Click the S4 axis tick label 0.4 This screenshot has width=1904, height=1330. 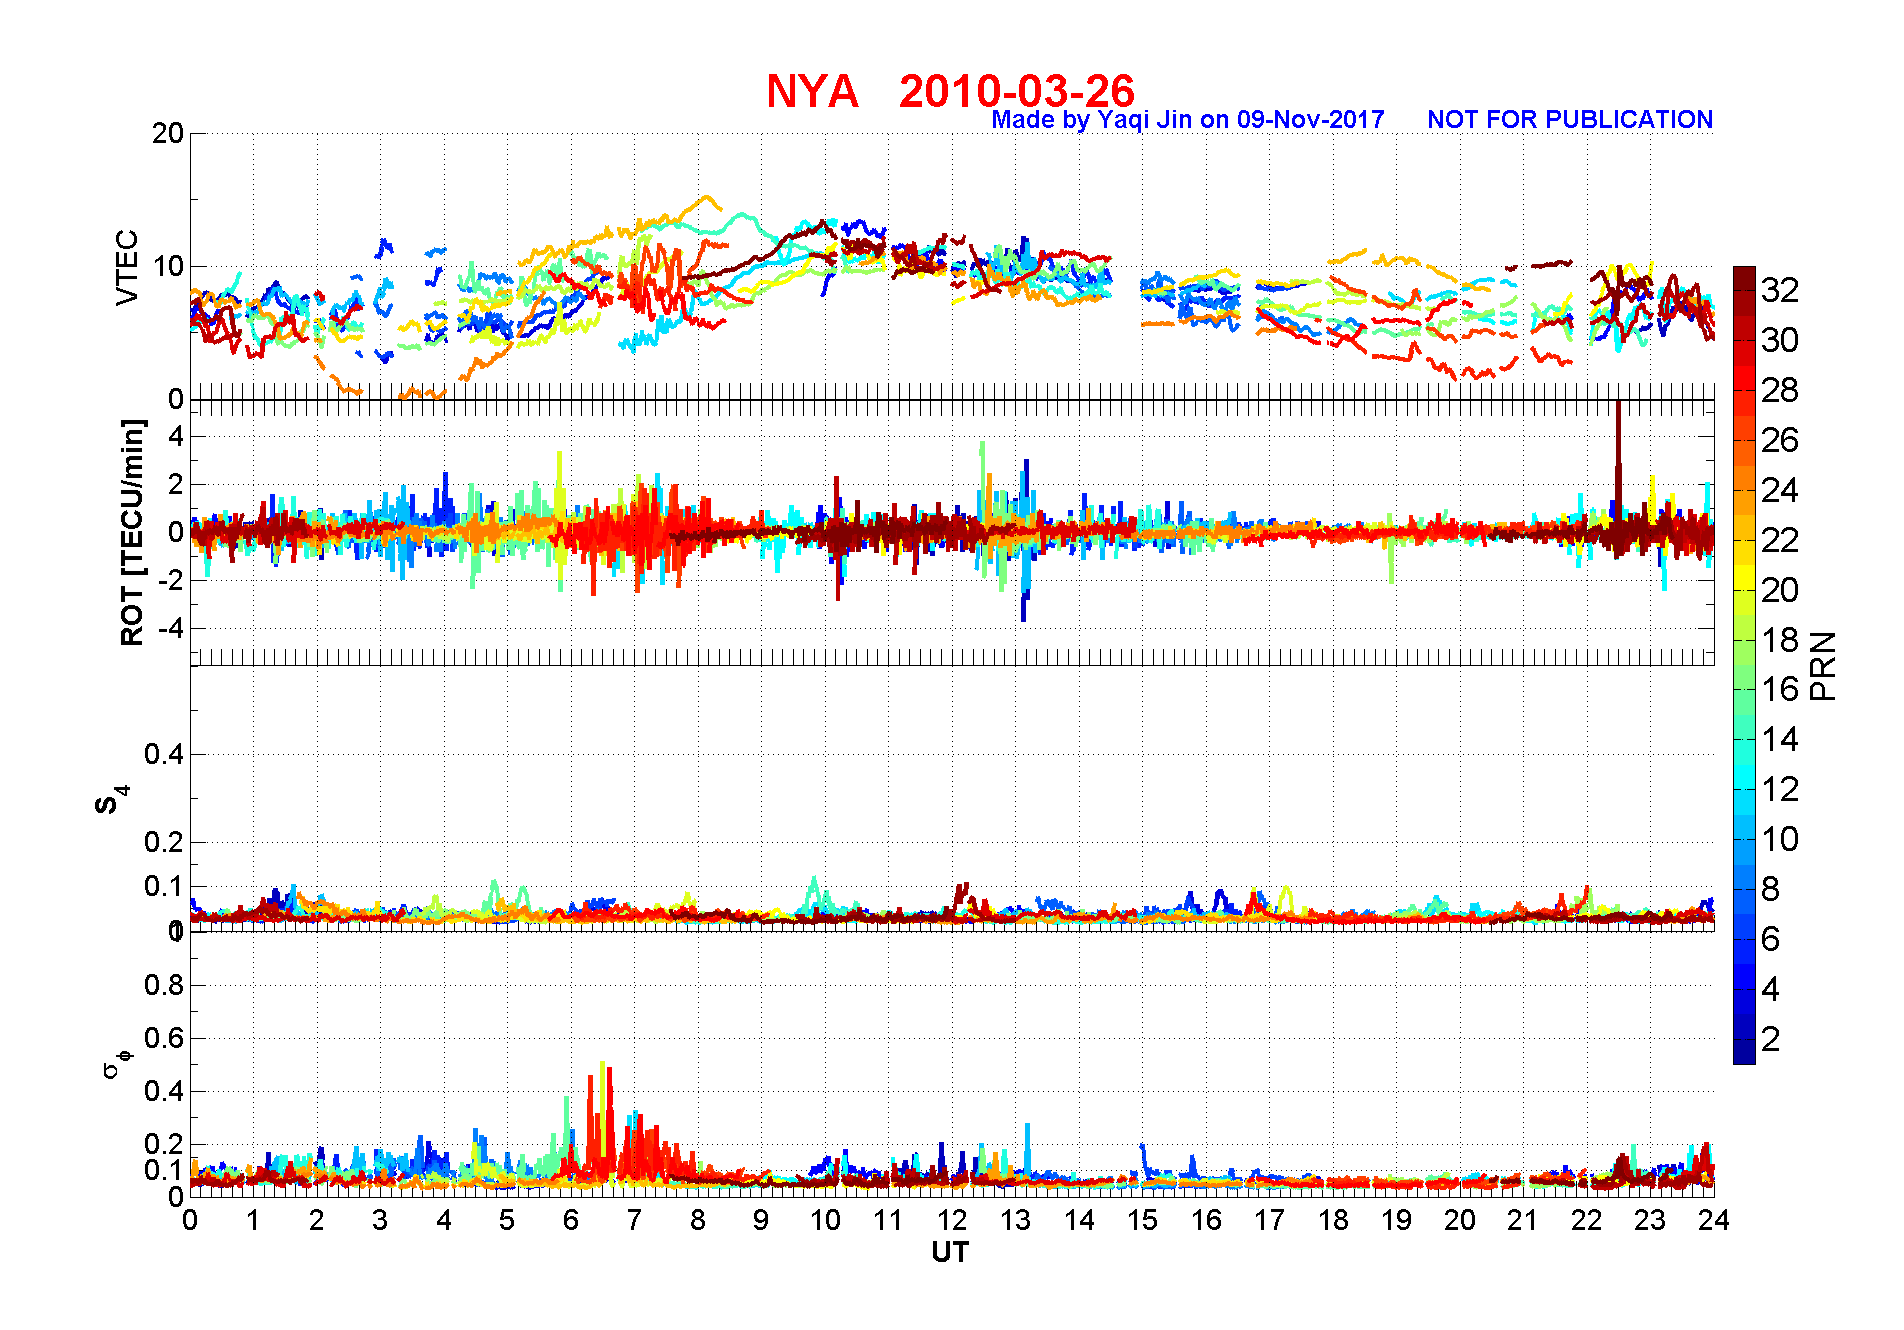click(165, 754)
